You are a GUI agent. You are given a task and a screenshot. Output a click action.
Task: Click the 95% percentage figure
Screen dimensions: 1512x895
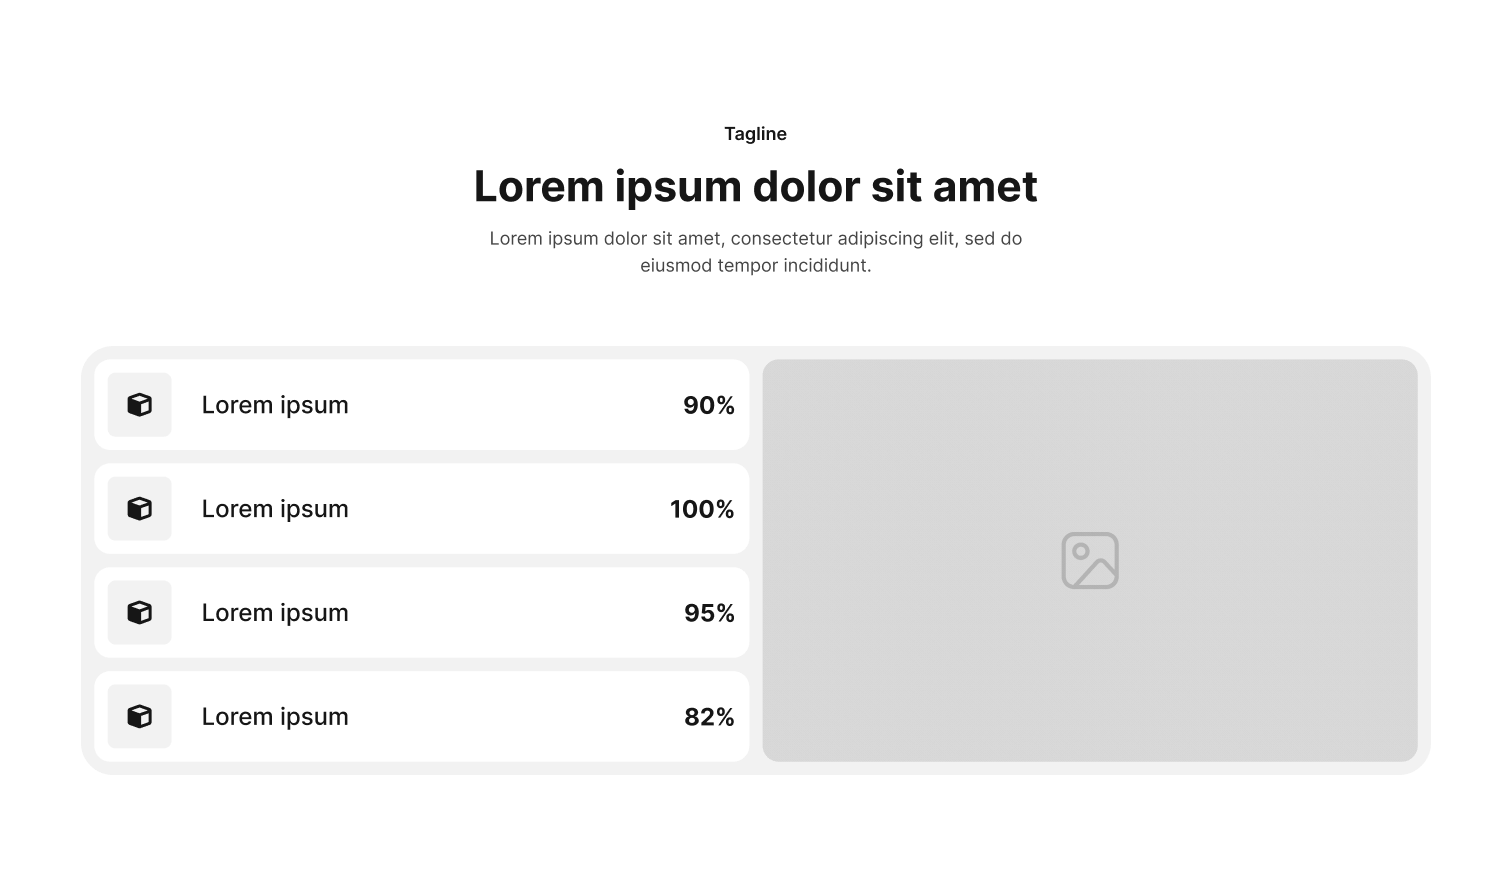[709, 614]
